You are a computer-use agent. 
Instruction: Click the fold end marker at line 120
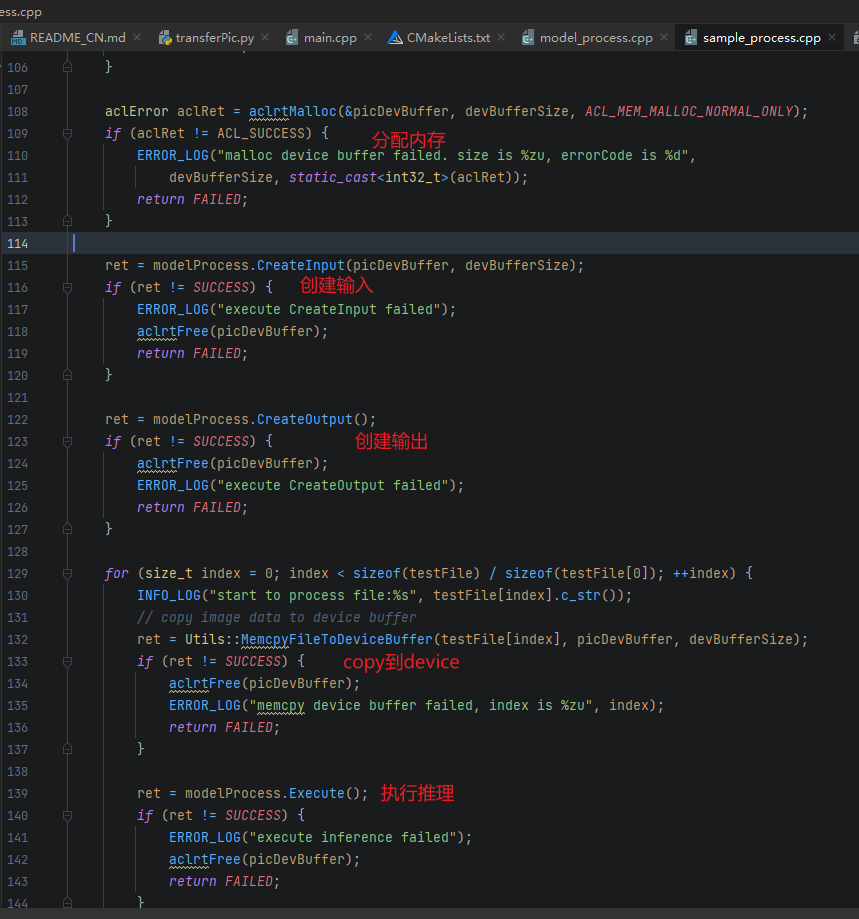coord(67,375)
